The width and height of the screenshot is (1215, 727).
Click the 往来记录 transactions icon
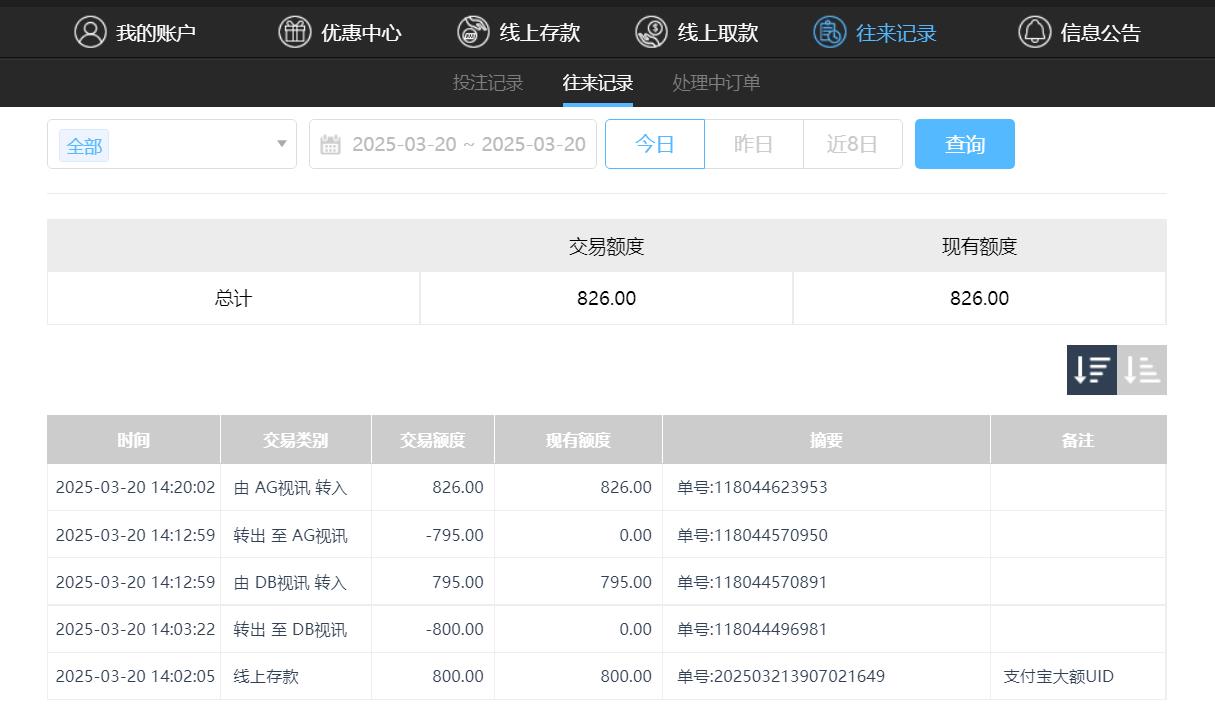(829, 31)
